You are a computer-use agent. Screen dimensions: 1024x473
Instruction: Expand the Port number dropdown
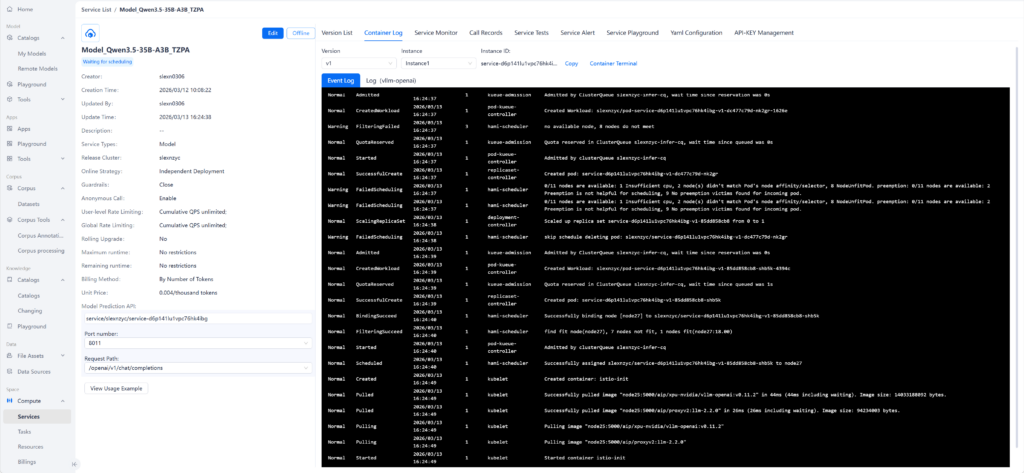(197, 342)
